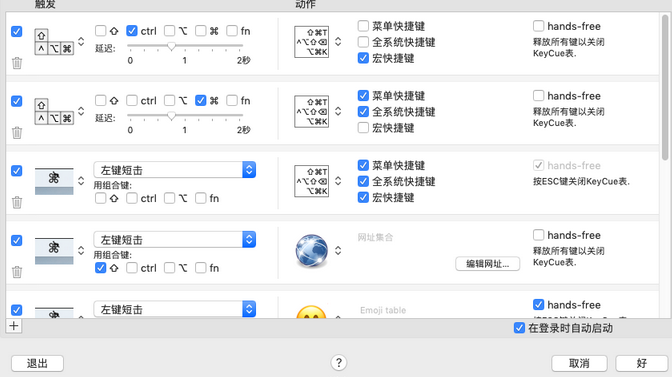Uncheck 宏快捷键 in third row
Image resolution: width=672 pixels, height=377 pixels.
[x=363, y=197]
